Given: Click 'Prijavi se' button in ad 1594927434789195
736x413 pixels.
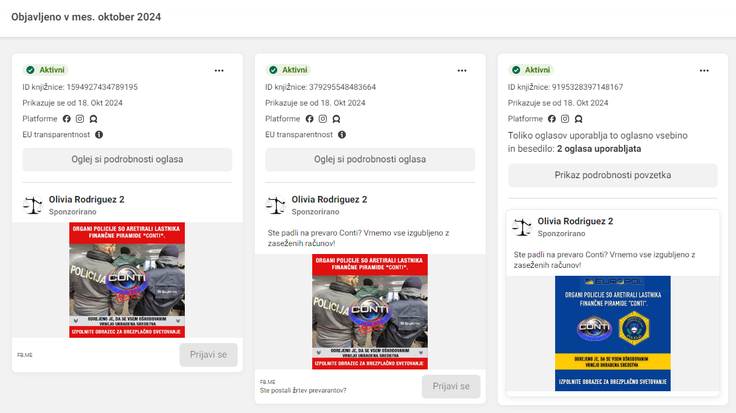Looking at the screenshot, I should [208, 355].
